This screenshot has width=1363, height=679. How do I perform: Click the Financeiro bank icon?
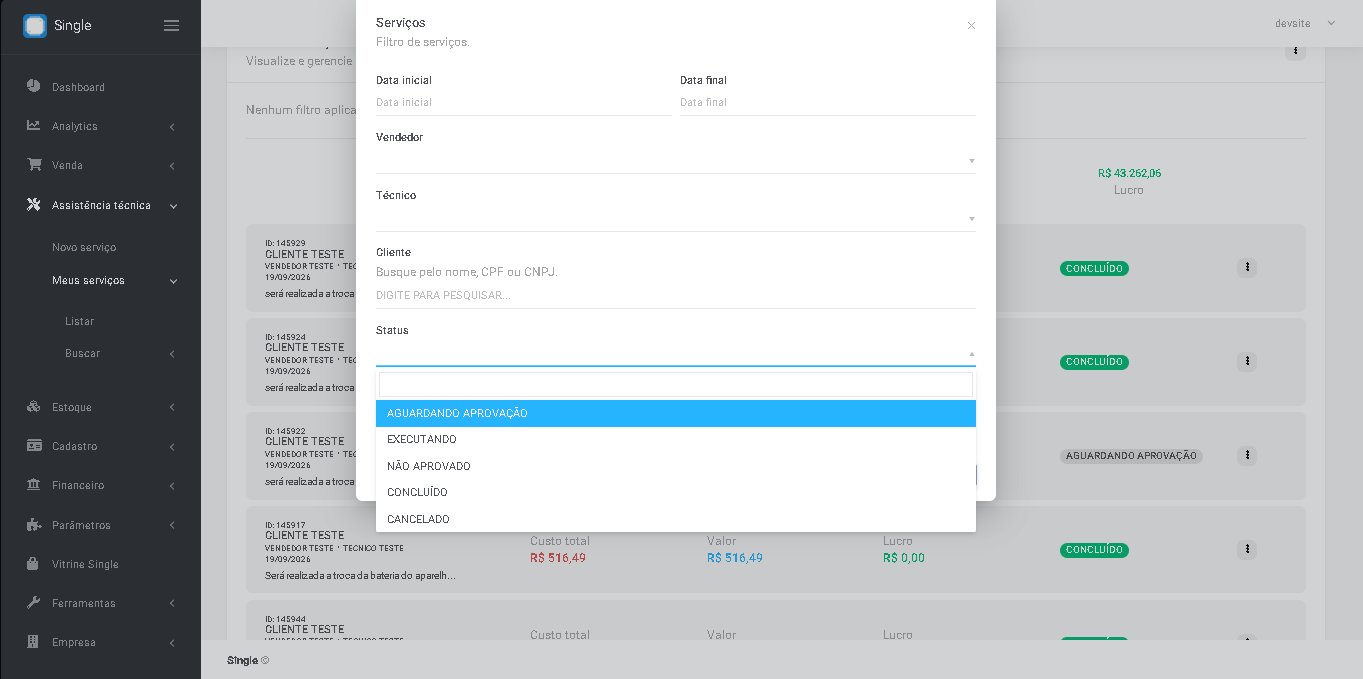(33, 485)
